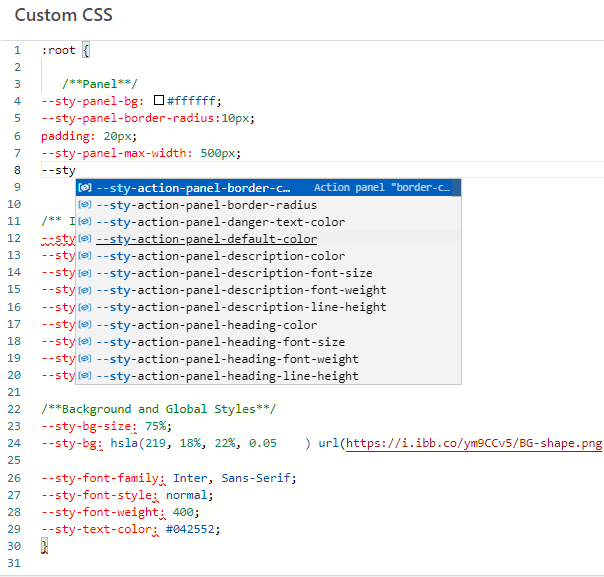The image size is (604, 577).
Task: Place cursor after --sty on line 8
Action: [x=76, y=170]
